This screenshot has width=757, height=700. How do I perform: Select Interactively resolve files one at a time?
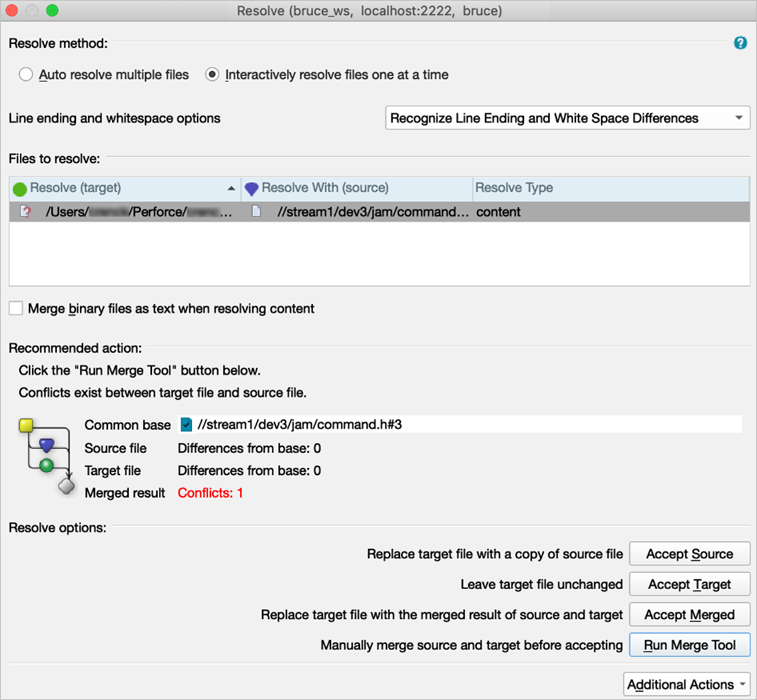(x=212, y=75)
